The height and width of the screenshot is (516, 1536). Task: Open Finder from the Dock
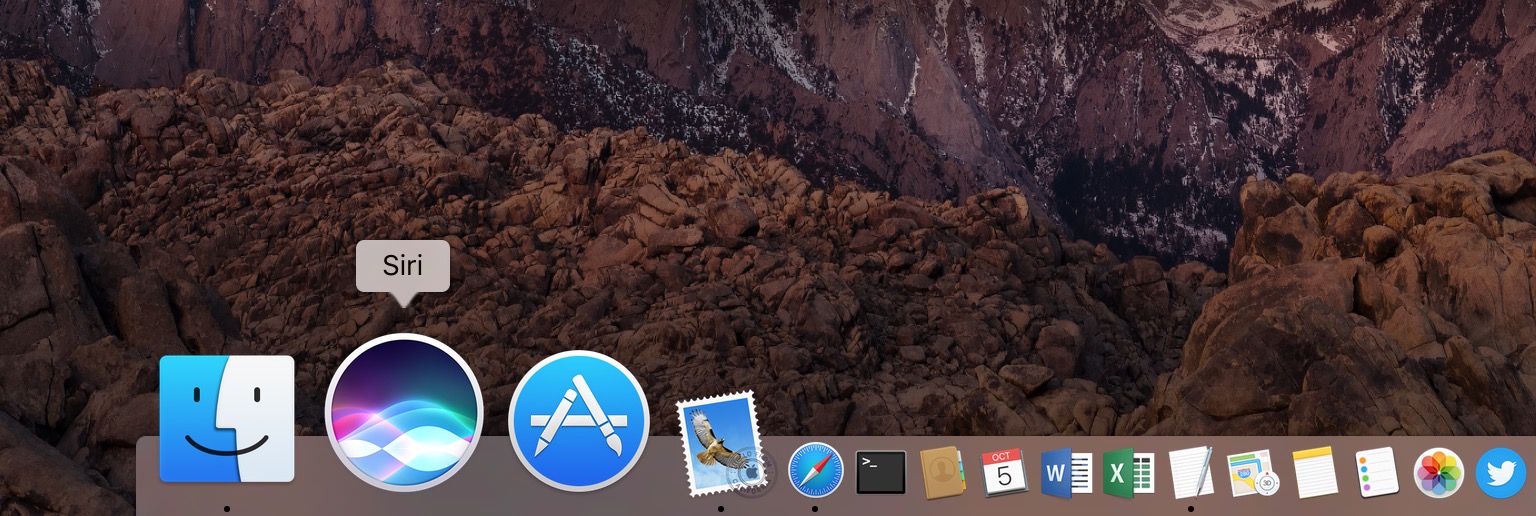click(227, 419)
